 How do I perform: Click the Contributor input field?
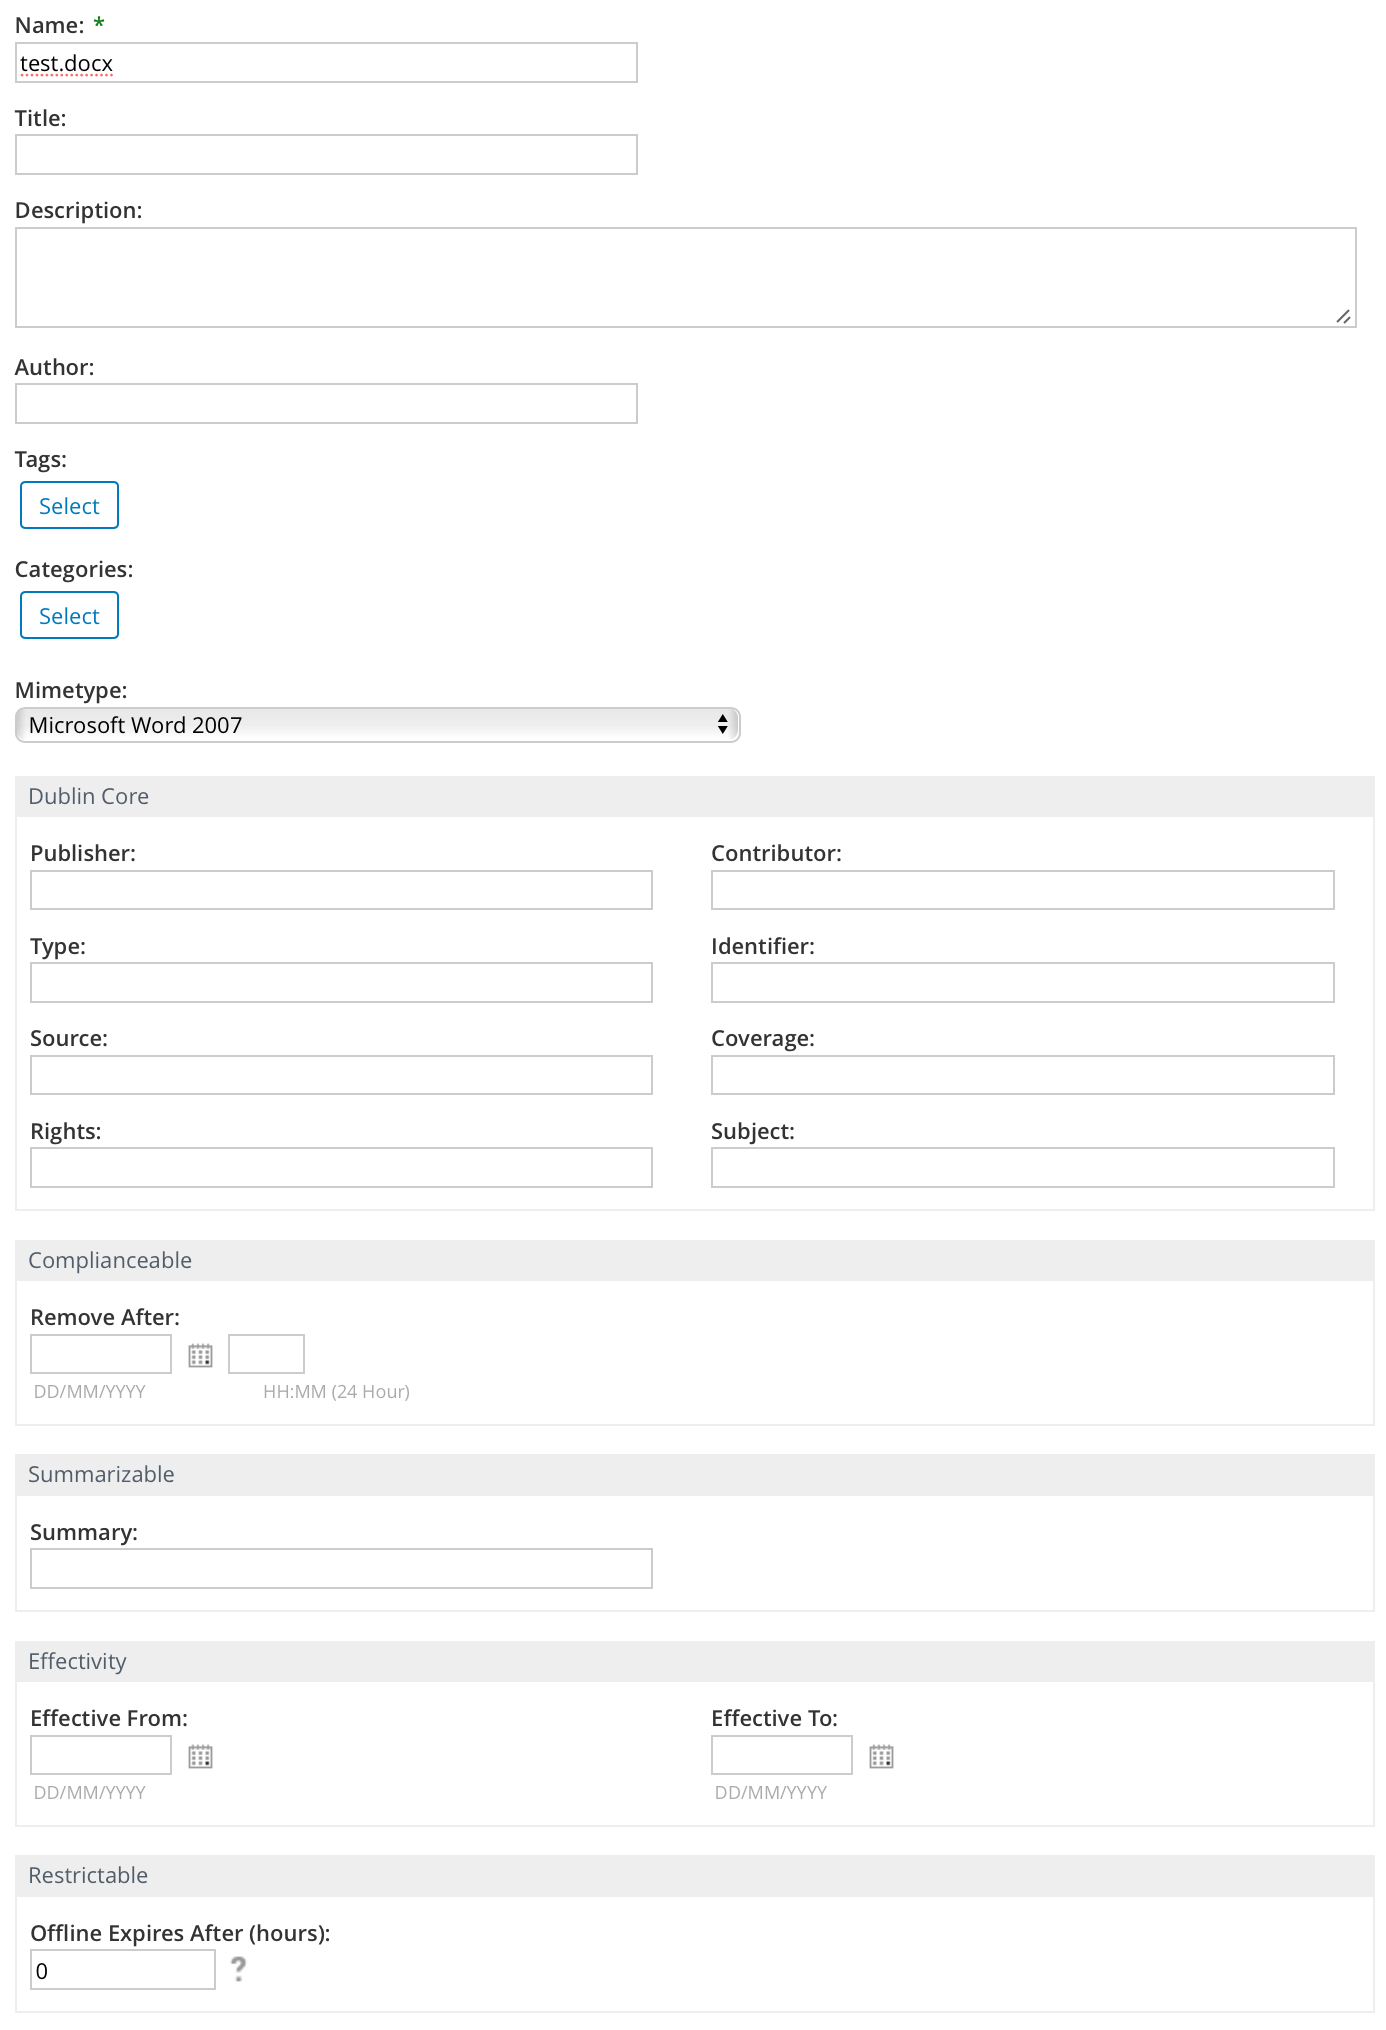pos(1022,890)
